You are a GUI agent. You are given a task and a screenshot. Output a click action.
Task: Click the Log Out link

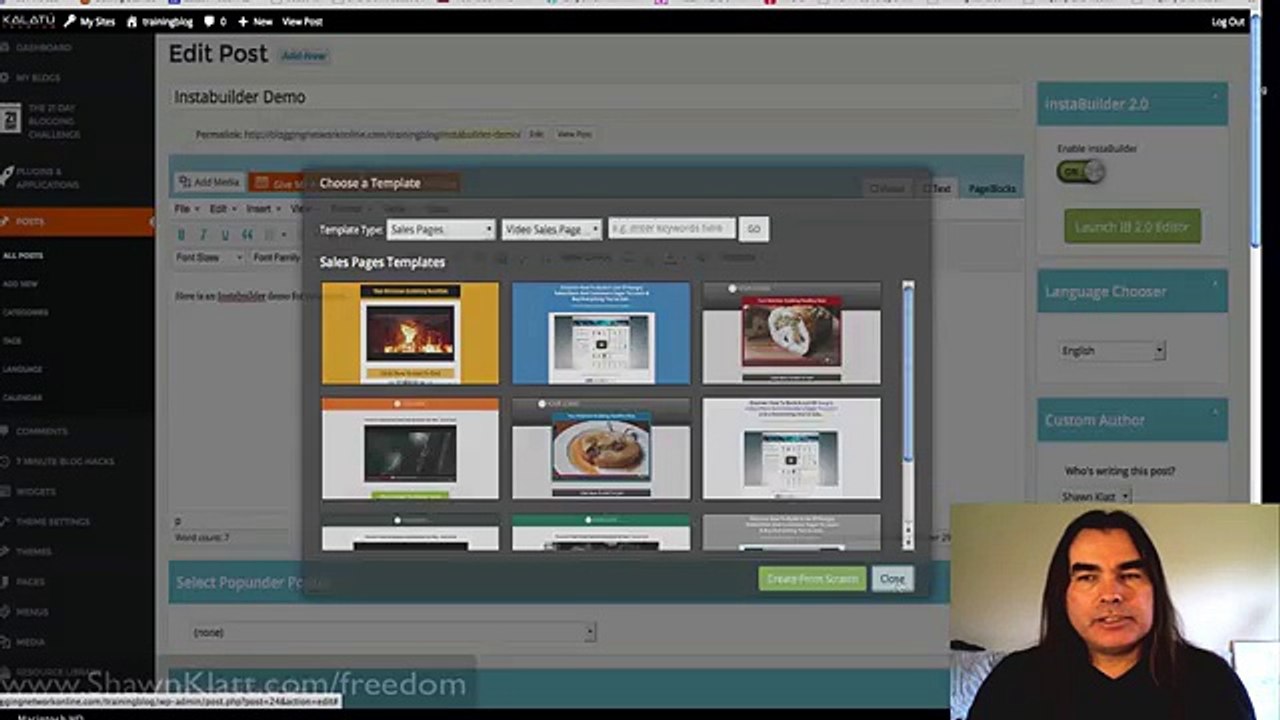1228,21
